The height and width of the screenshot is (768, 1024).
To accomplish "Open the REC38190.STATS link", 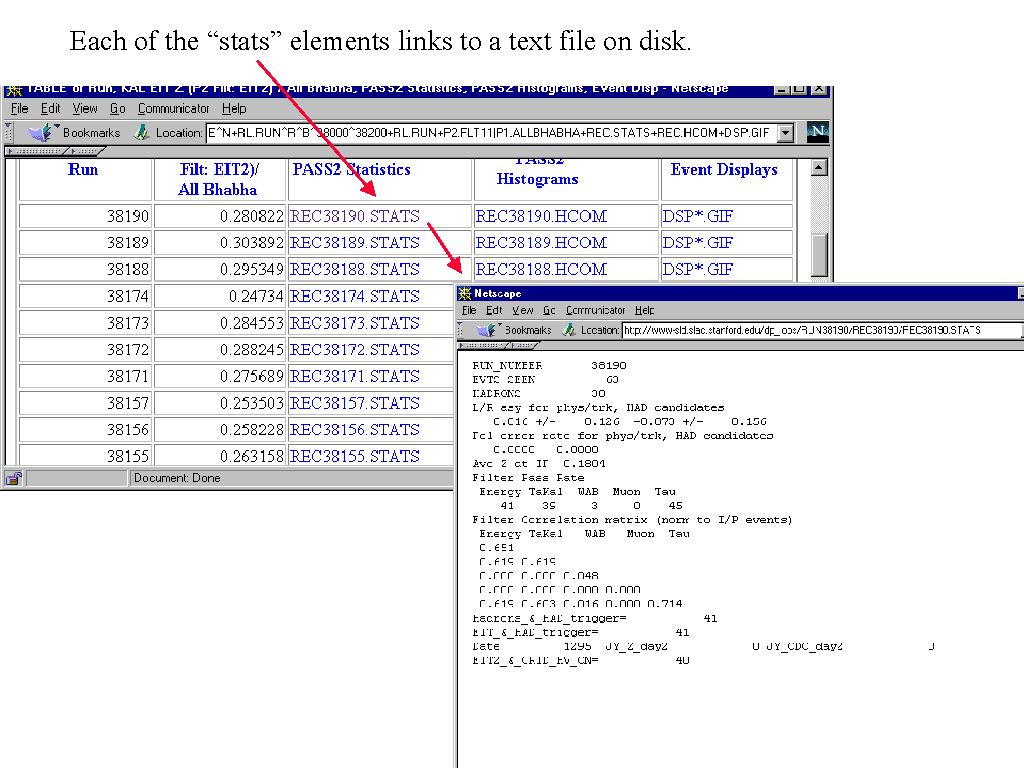I will (354, 216).
